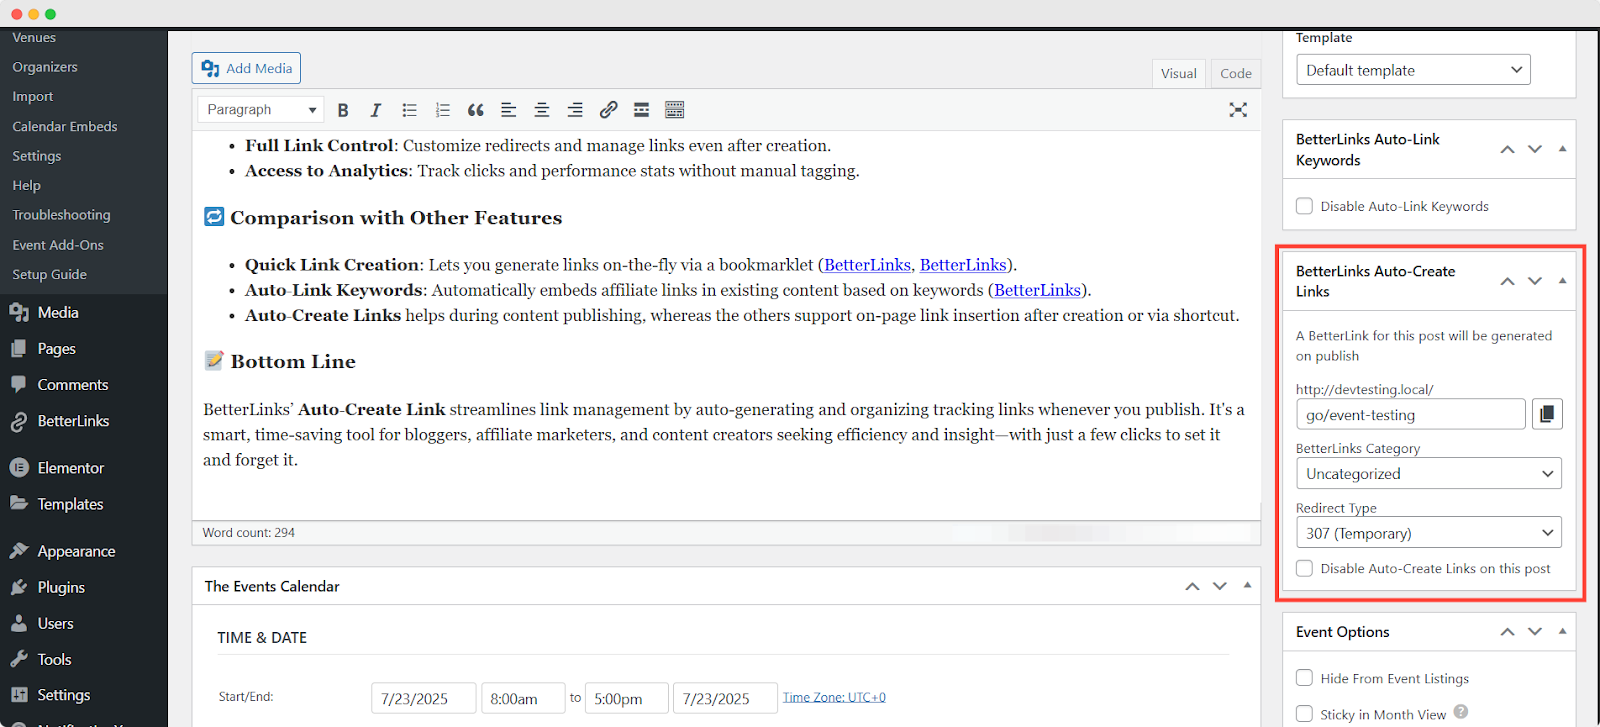
Task: Switch to the Code editor tab
Action: [x=1236, y=73]
